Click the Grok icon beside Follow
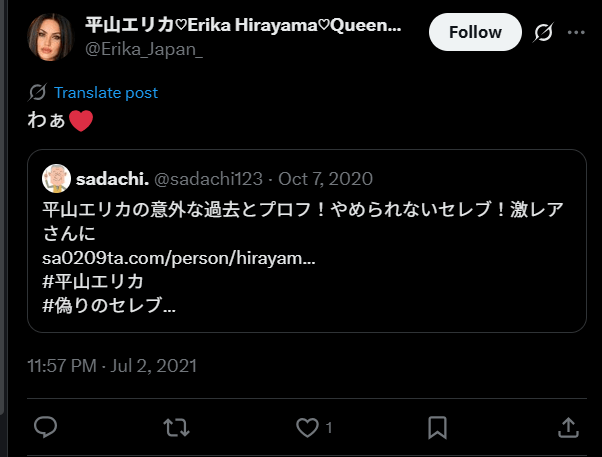The height and width of the screenshot is (457, 602). click(x=544, y=33)
